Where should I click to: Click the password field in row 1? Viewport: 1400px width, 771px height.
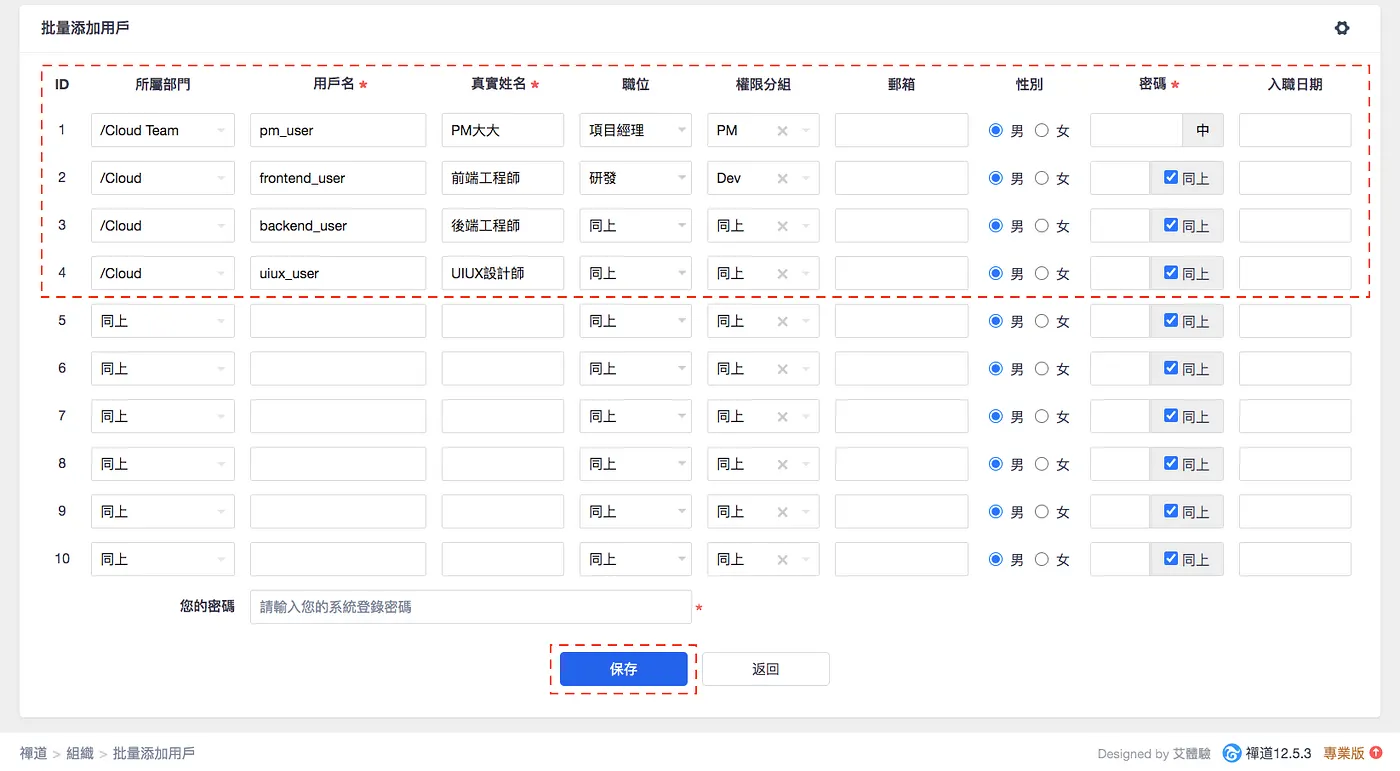[1137, 130]
